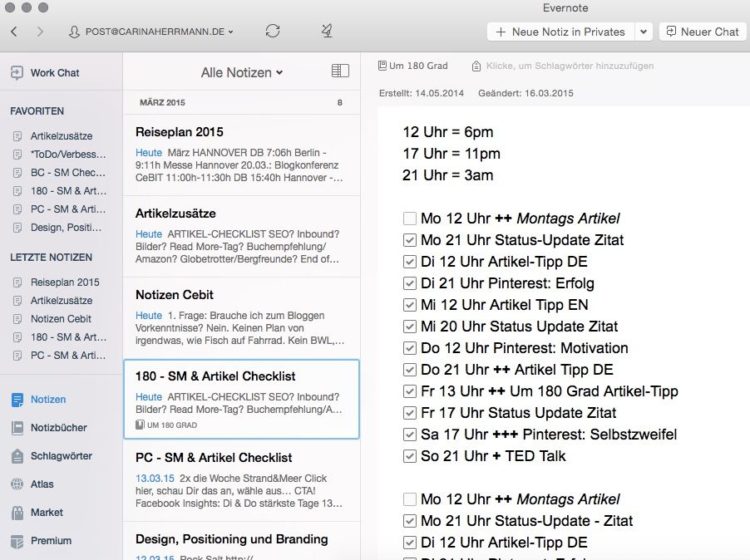Click the Work Chat icon in sidebar
The width and height of the screenshot is (750, 560).
click(x=17, y=73)
